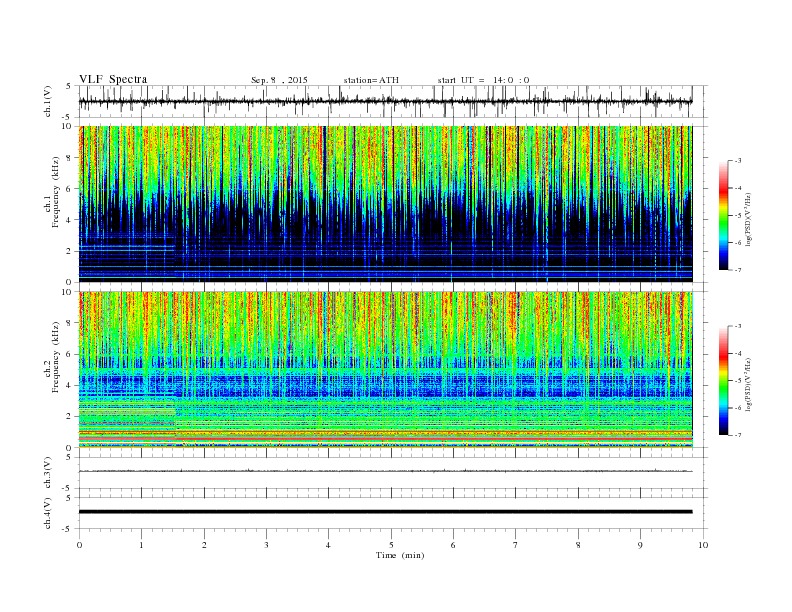Image resolution: width=792 pixels, height=612 pixels.
Task: Click the "station=ATH" header label
Action: point(371,80)
